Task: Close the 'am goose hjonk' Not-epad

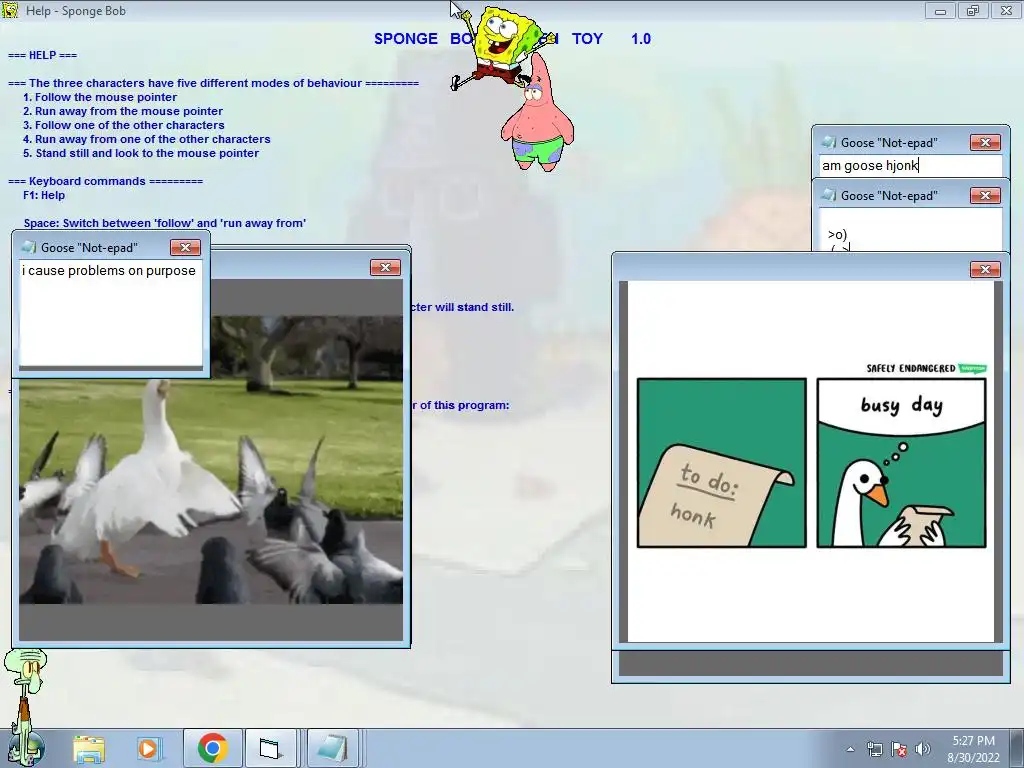Action: (985, 142)
